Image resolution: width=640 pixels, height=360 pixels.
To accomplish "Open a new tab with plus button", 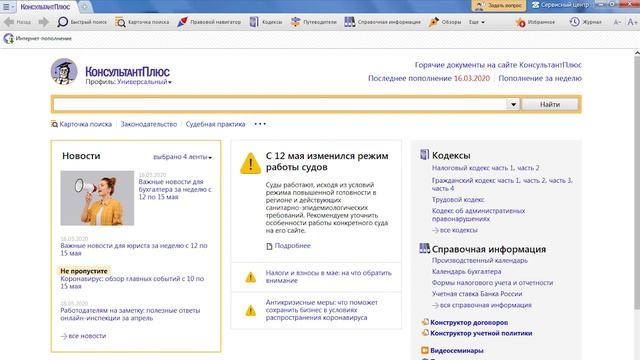I will click(85, 7).
